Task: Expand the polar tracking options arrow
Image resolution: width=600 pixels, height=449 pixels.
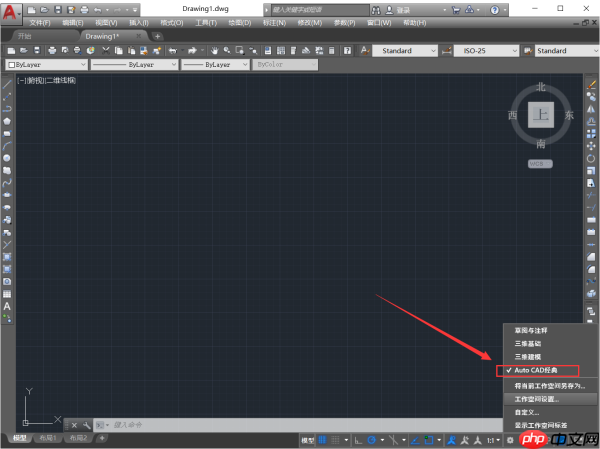Action: tap(382, 440)
